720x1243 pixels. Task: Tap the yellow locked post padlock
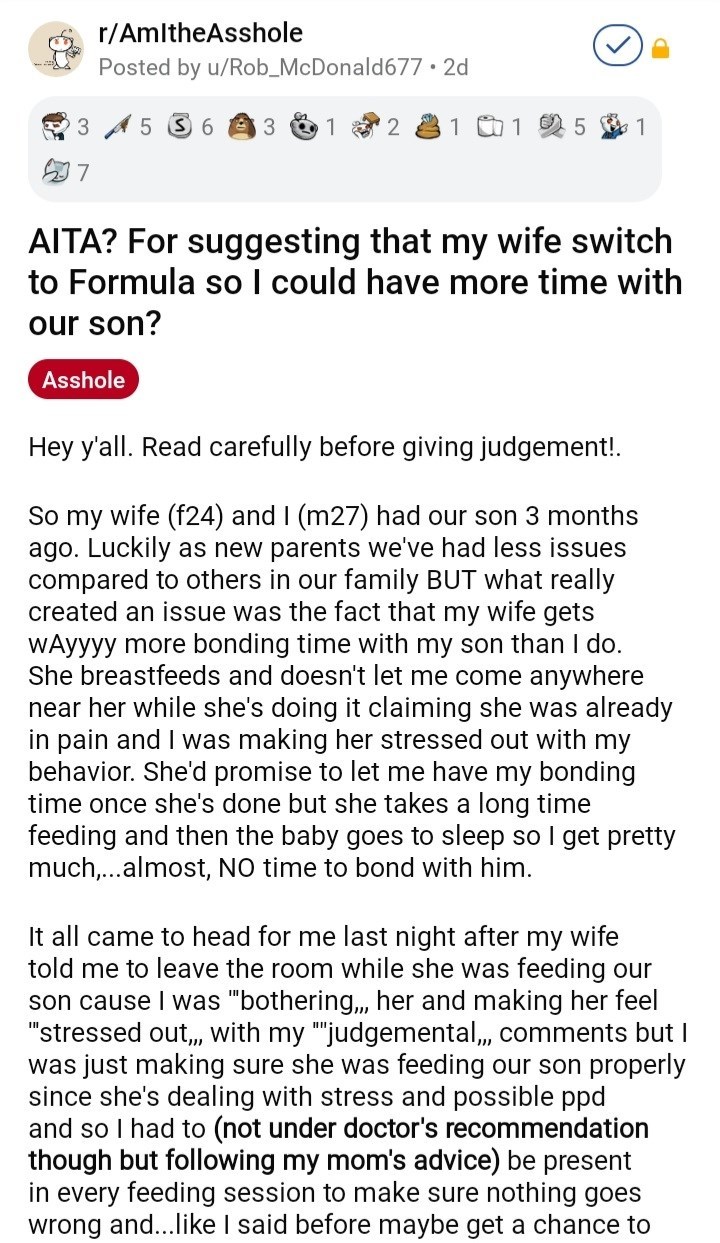661,49
